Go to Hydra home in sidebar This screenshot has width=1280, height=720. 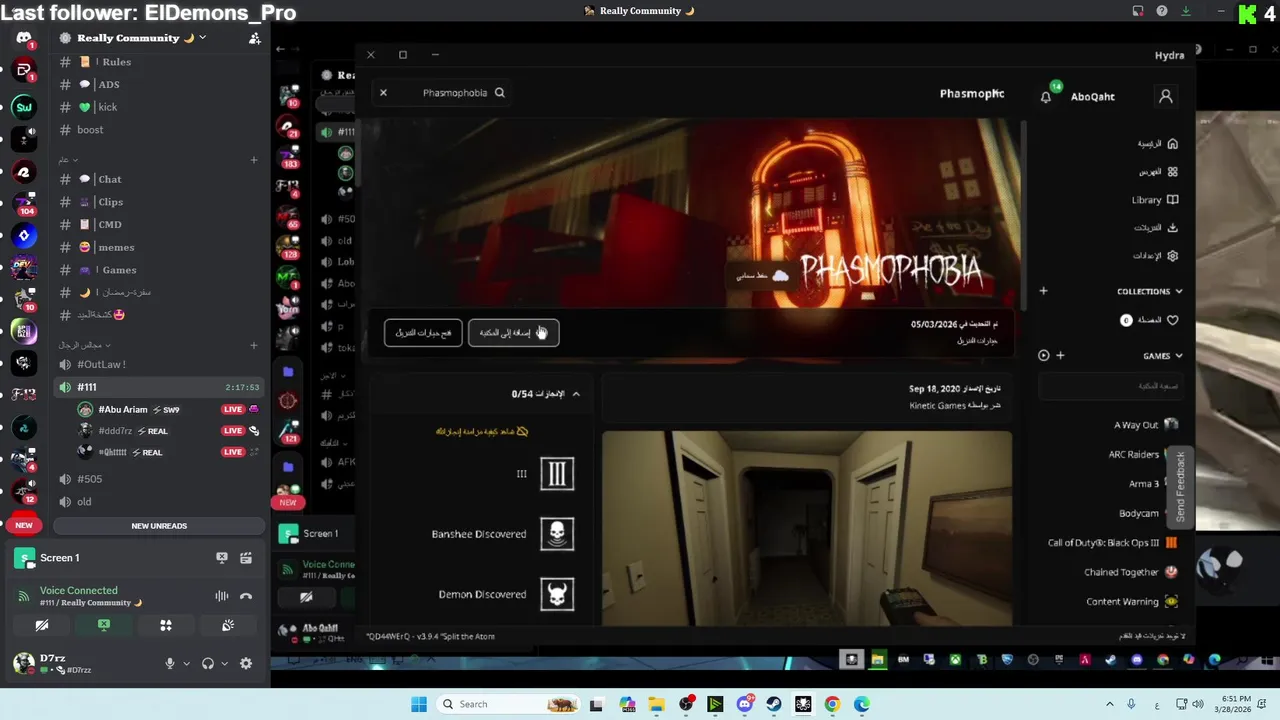(1158, 144)
